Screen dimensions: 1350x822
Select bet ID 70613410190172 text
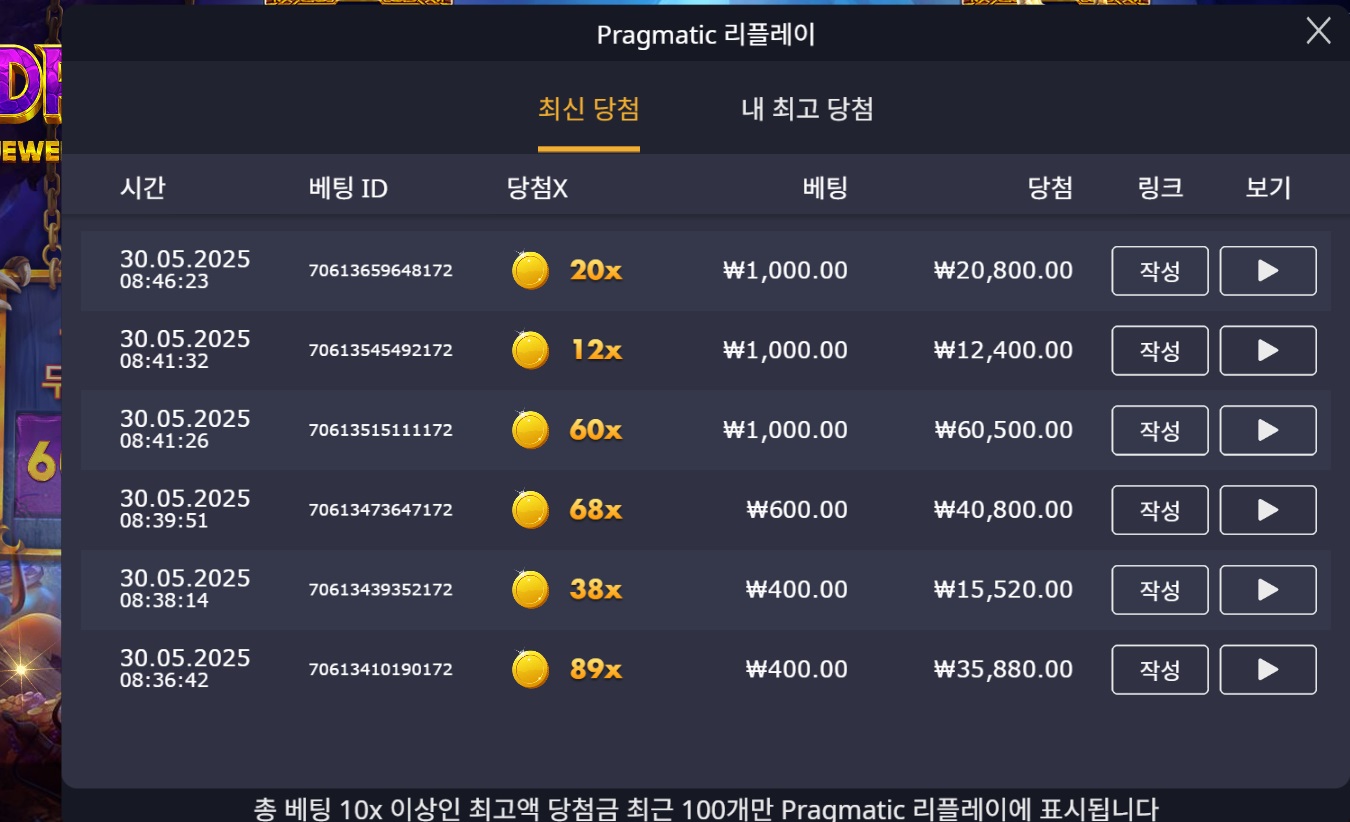pyautogui.click(x=380, y=669)
